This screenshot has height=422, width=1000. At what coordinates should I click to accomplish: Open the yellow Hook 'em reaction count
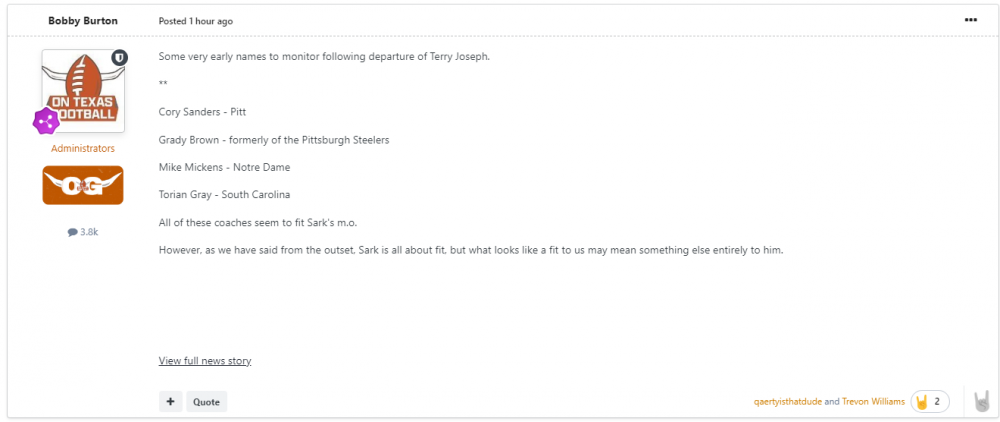(x=929, y=401)
